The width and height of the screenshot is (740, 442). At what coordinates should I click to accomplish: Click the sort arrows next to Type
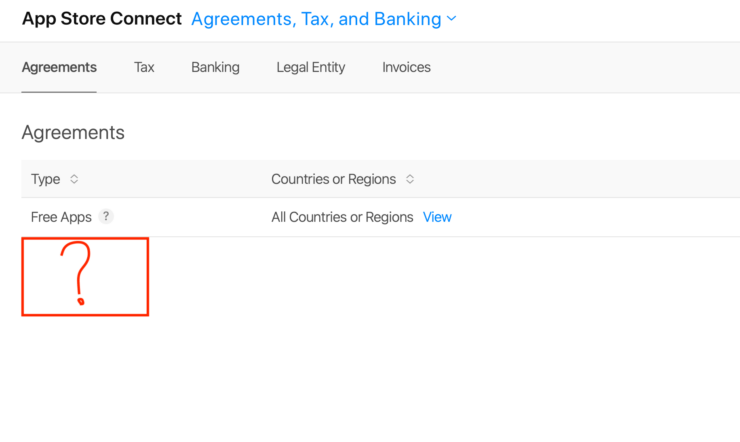pyautogui.click(x=74, y=180)
